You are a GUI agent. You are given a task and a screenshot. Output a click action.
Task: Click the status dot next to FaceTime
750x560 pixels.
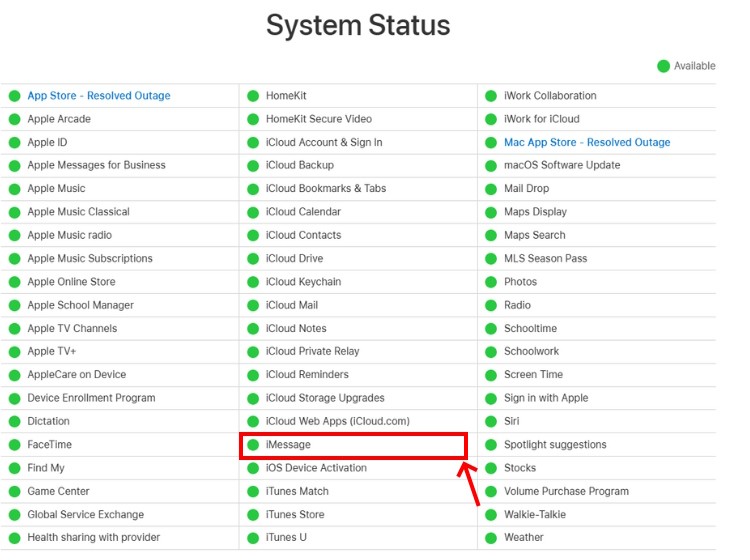tap(15, 445)
